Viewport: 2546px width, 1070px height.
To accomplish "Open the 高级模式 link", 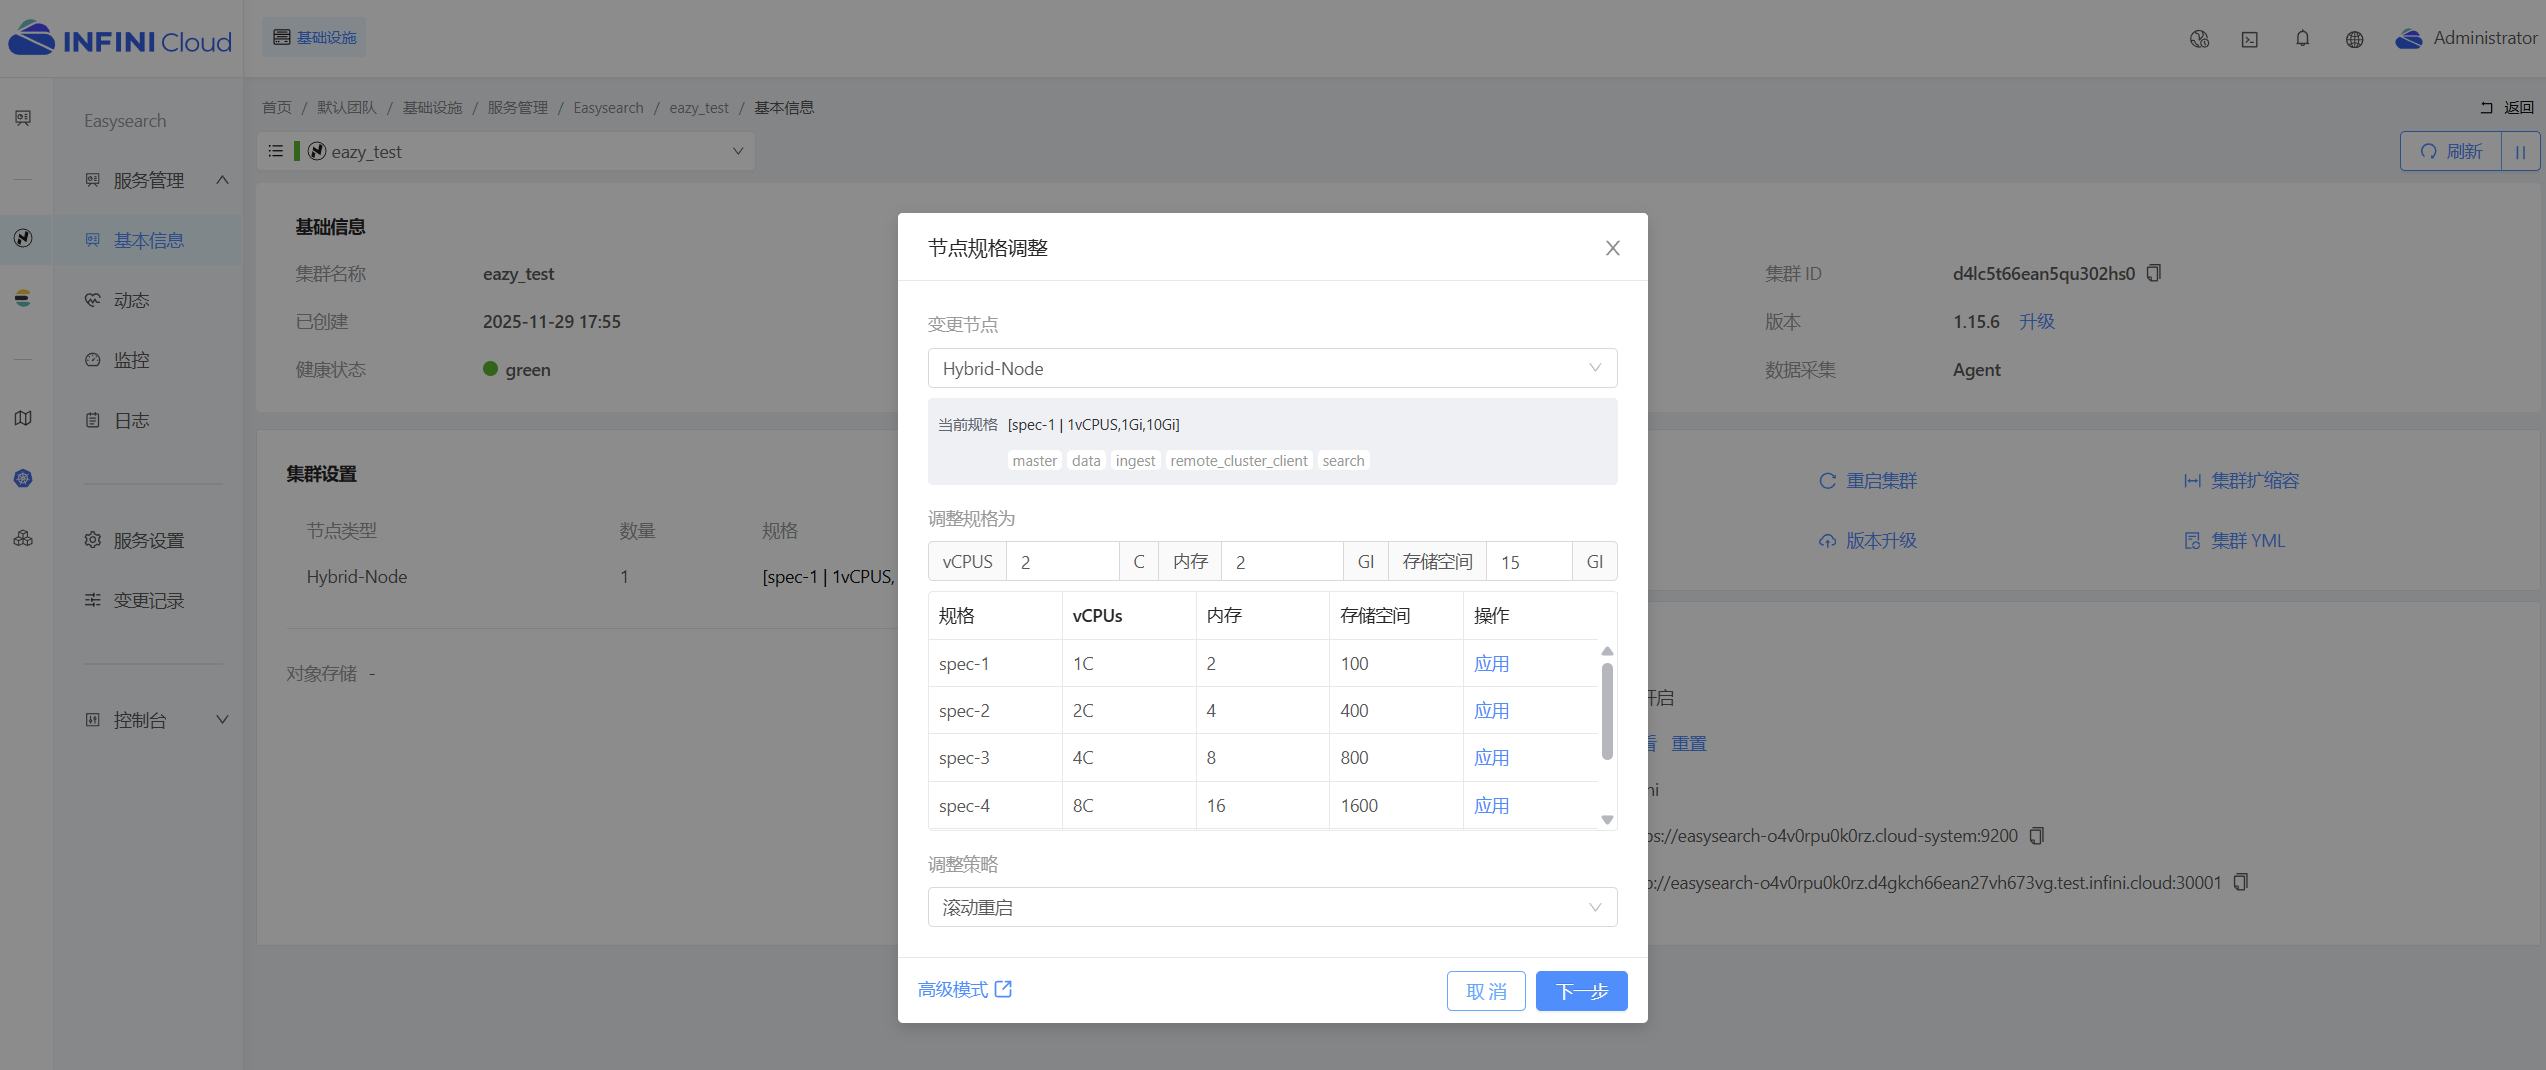I will click(965, 990).
